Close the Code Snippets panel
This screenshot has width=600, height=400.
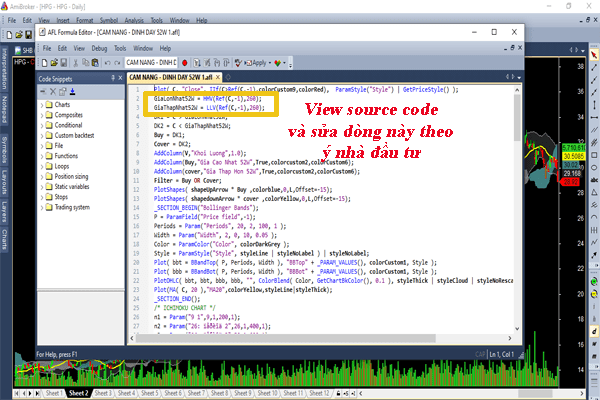[120, 78]
